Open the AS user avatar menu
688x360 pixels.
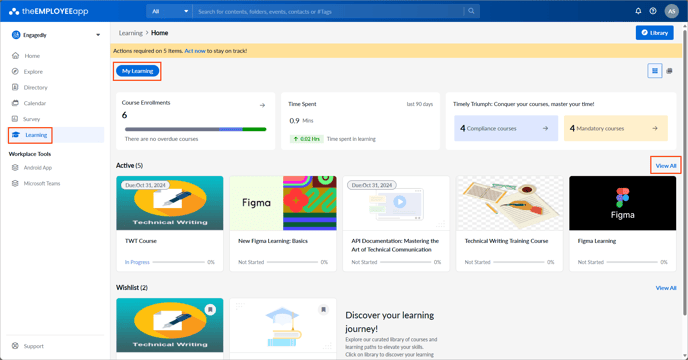671,11
